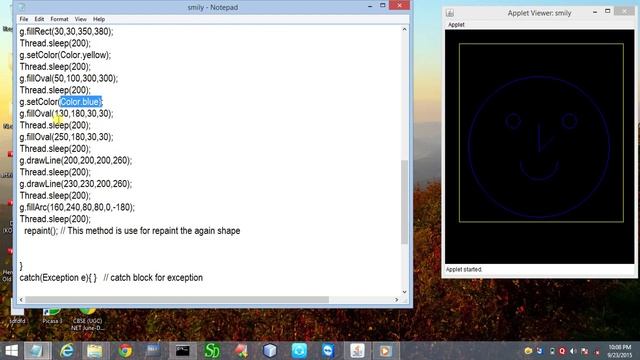This screenshot has height=360, width=640.
Task: Launch Google Chrome from the taskbar
Action: pyautogui.click(x=125, y=351)
